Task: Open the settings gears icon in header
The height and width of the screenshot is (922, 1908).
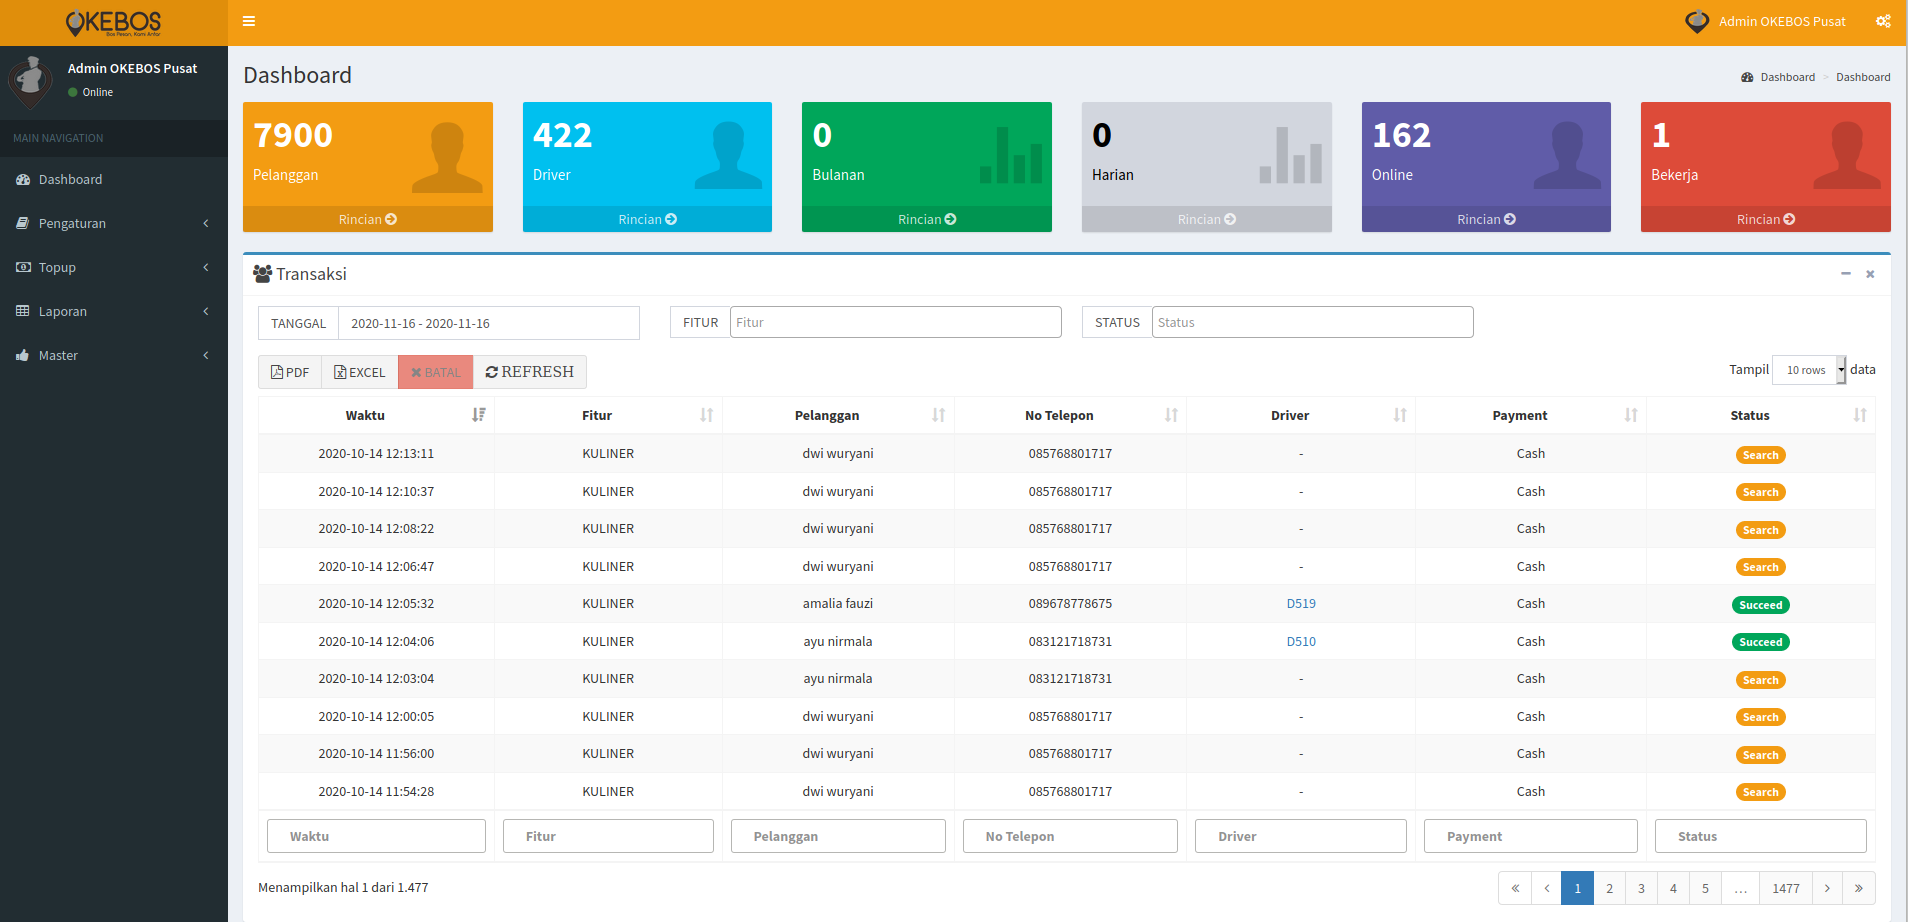Action: tap(1883, 21)
